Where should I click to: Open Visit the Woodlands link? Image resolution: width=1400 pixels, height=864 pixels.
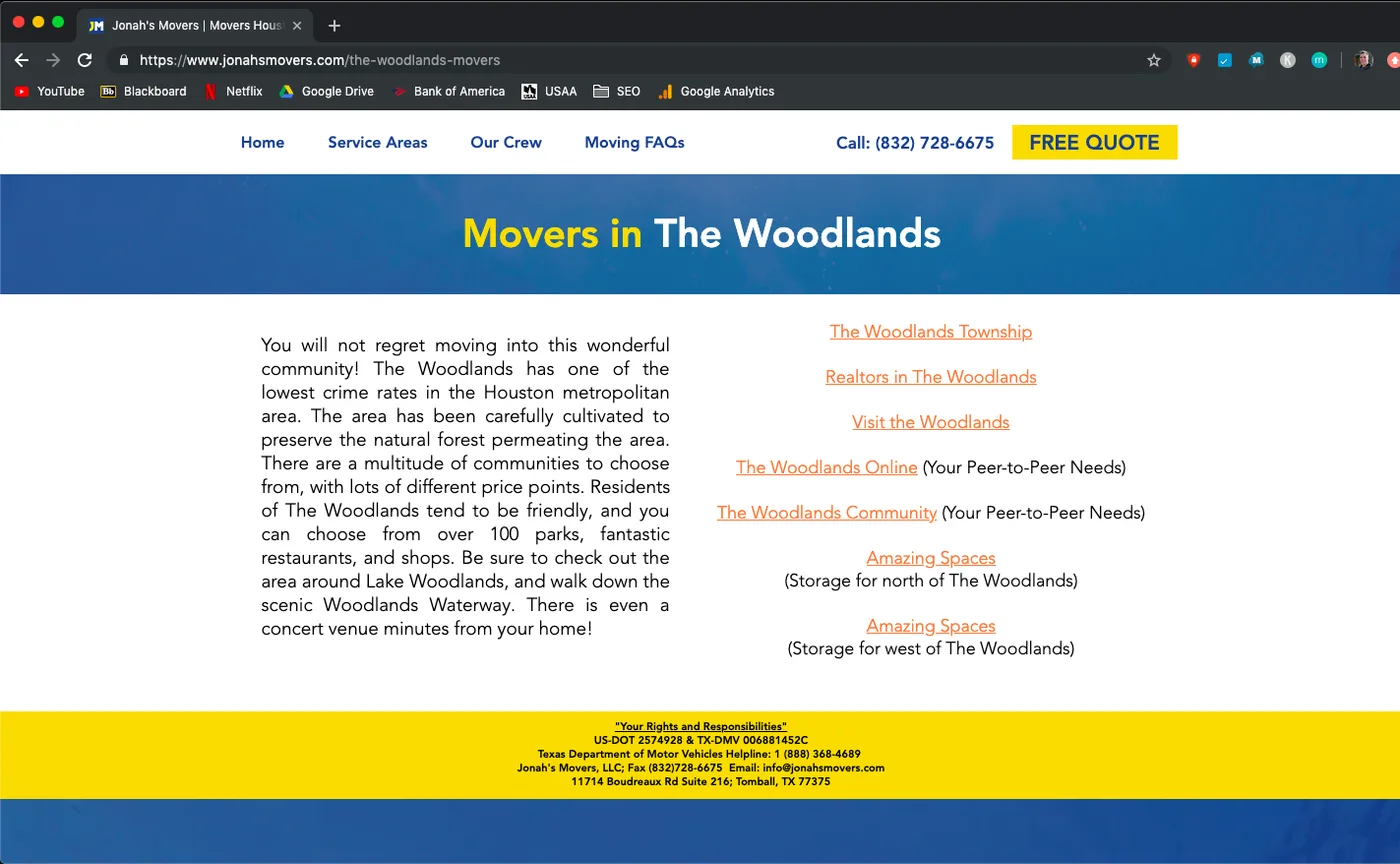(931, 422)
